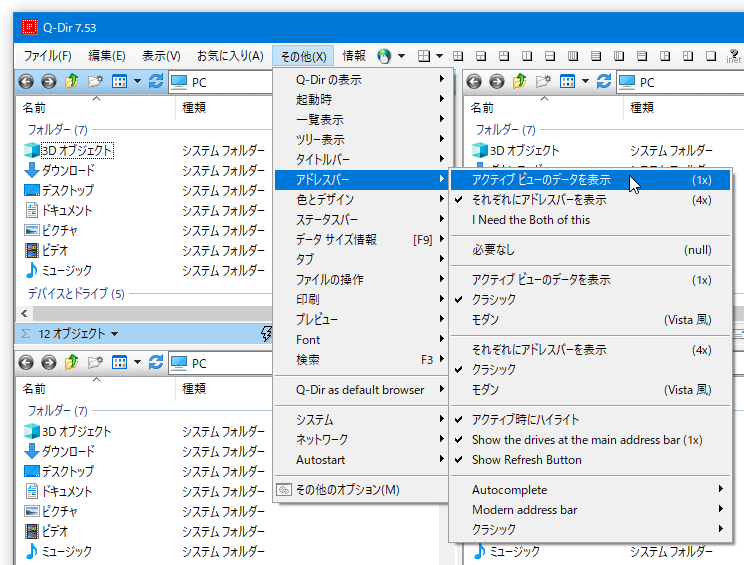The height and width of the screenshot is (565, 744).
Task: Open the 表示(V) menu
Action: point(161,56)
